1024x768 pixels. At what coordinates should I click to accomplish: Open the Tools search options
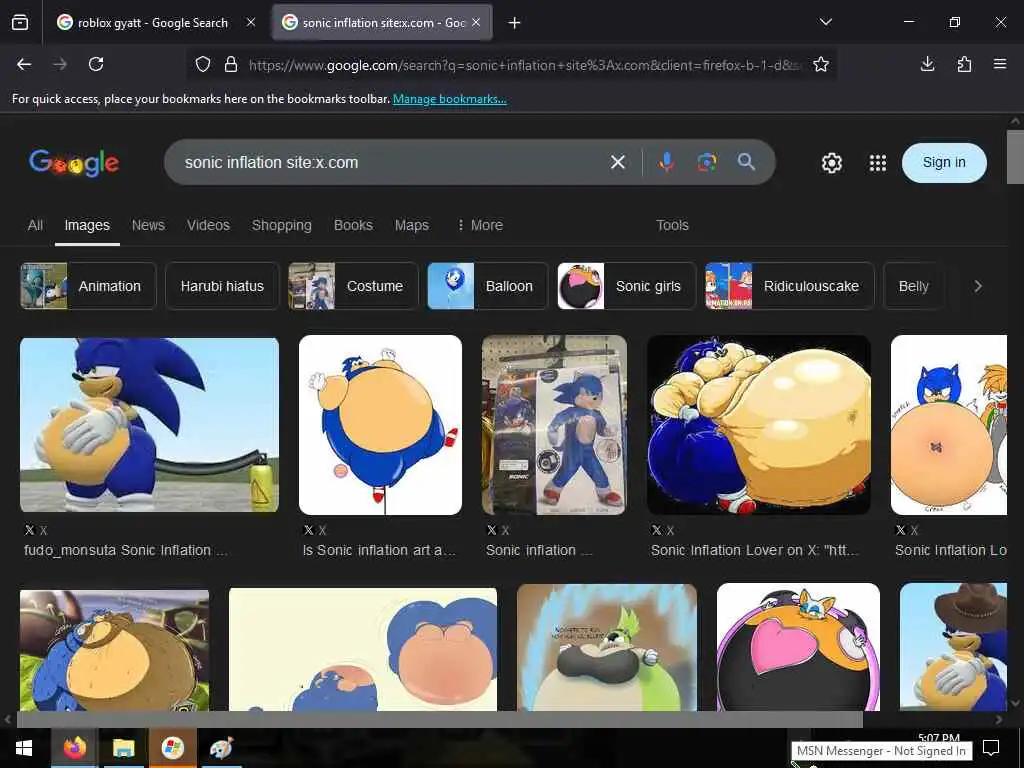coord(672,225)
